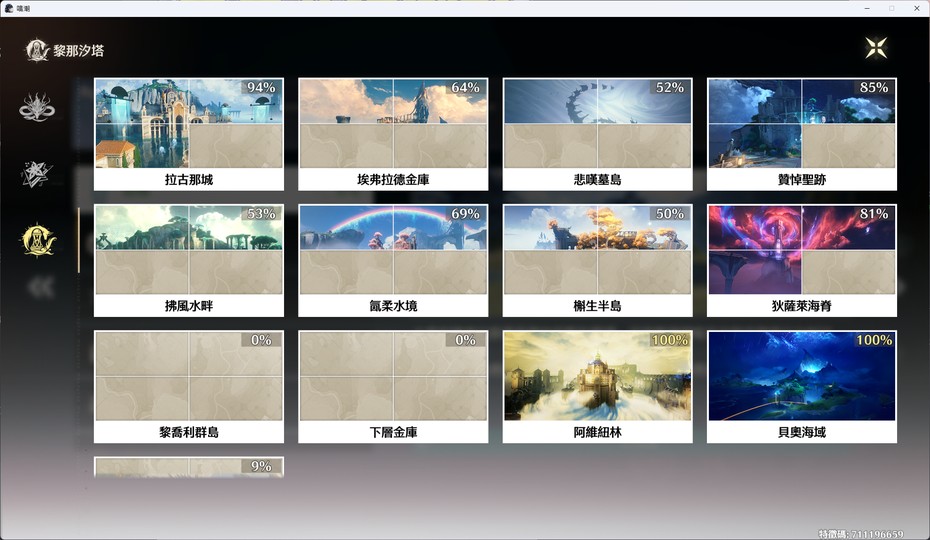The width and height of the screenshot is (930, 540).
Task: Click the 100% label on 阿維紐林
Action: tap(670, 340)
